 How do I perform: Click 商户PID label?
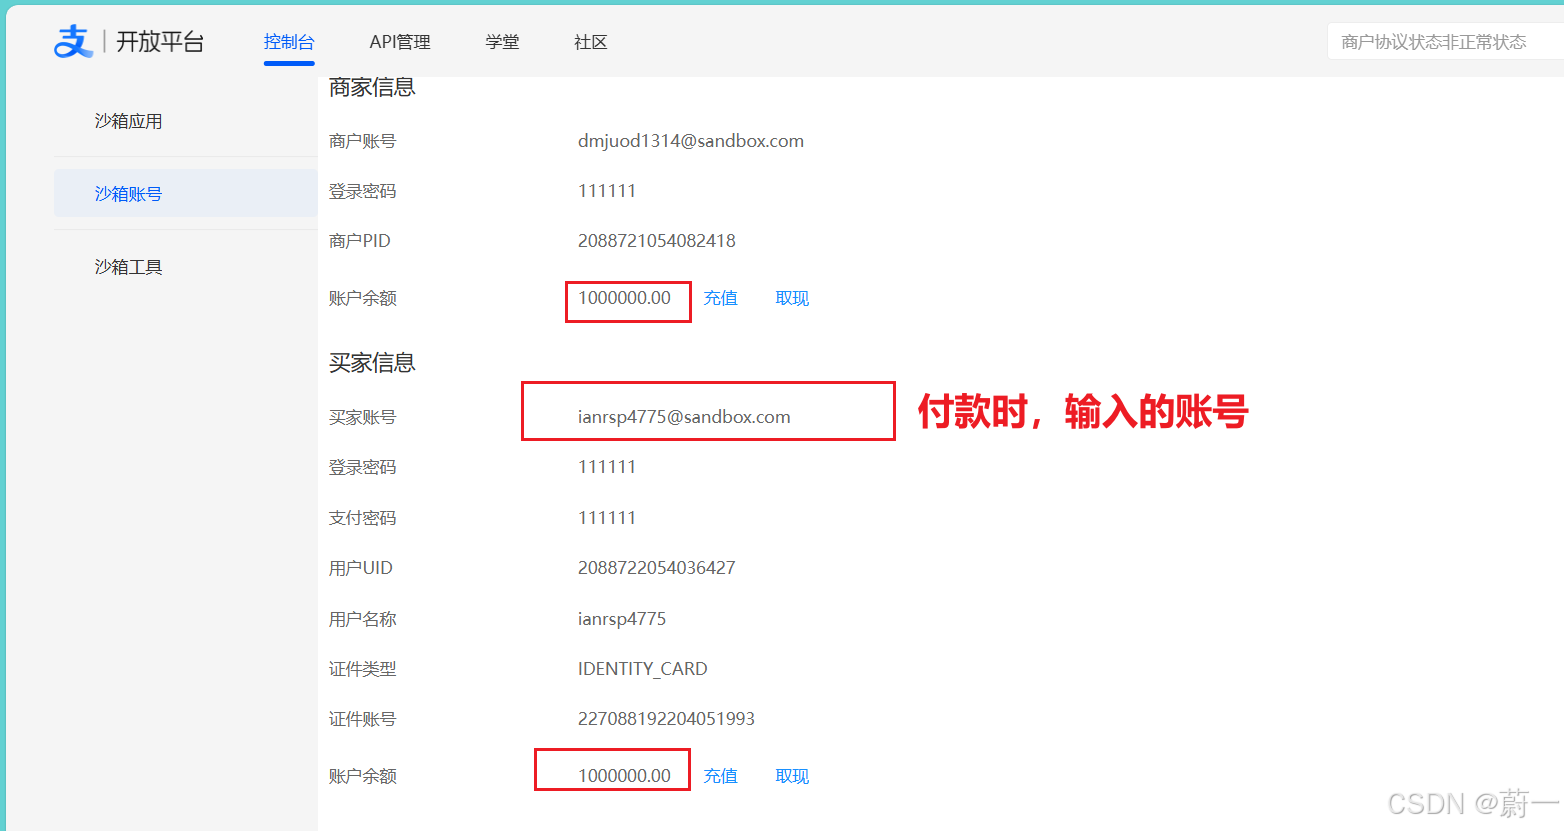[x=360, y=241]
